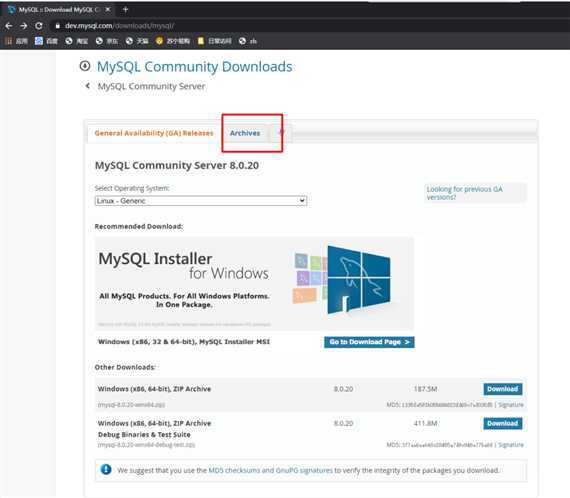Open Signature link for the 187.5M ZIP Archive

click(511, 405)
